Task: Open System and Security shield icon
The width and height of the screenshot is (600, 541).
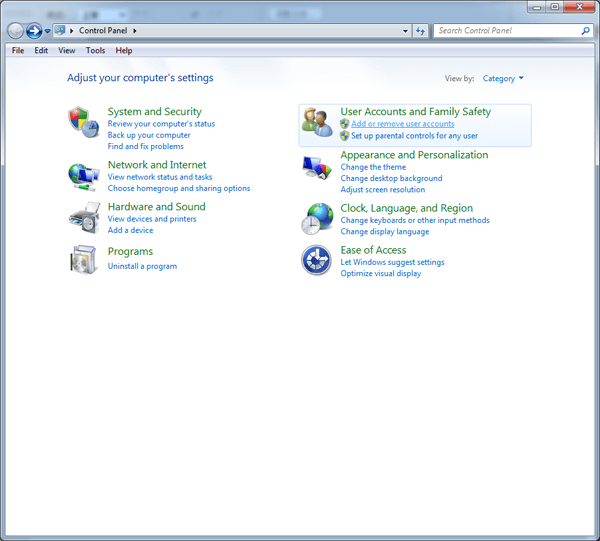Action: 83,122
